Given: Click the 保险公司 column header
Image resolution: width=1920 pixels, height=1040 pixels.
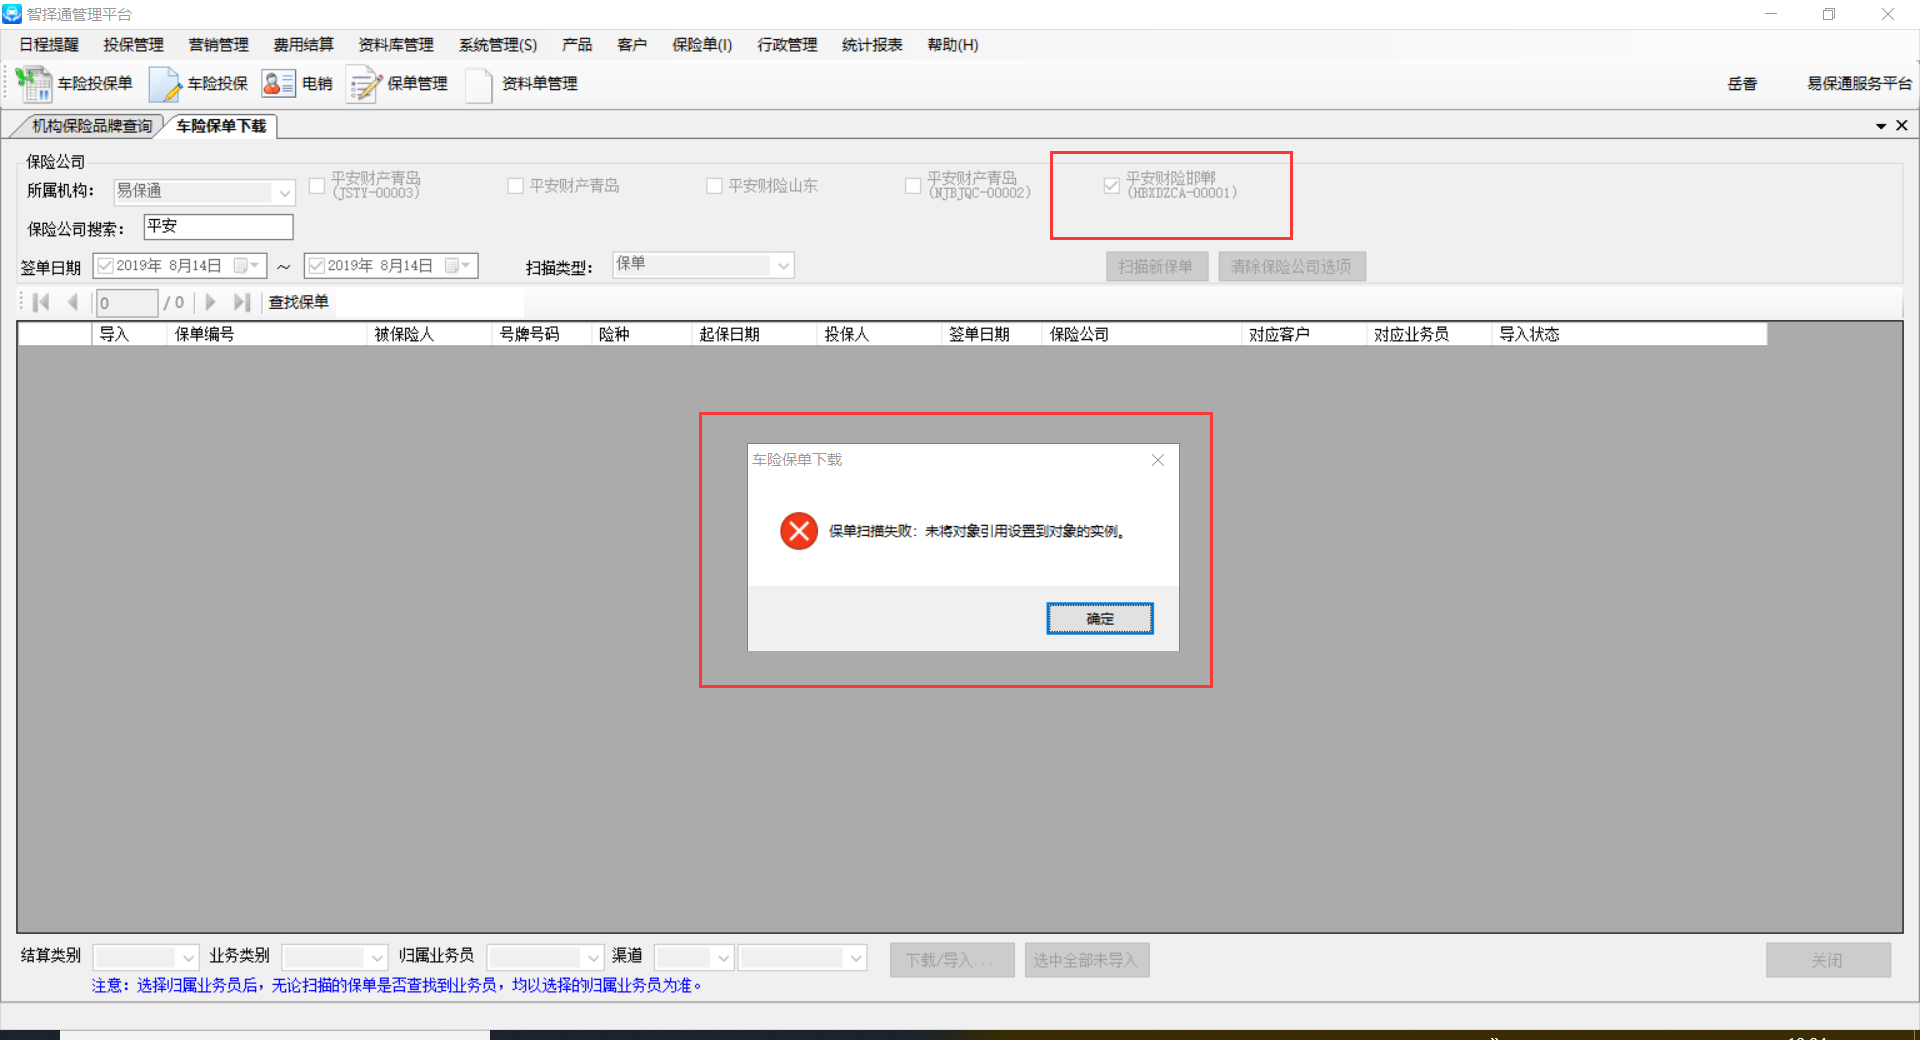Looking at the screenshot, I should pyautogui.click(x=1142, y=334).
